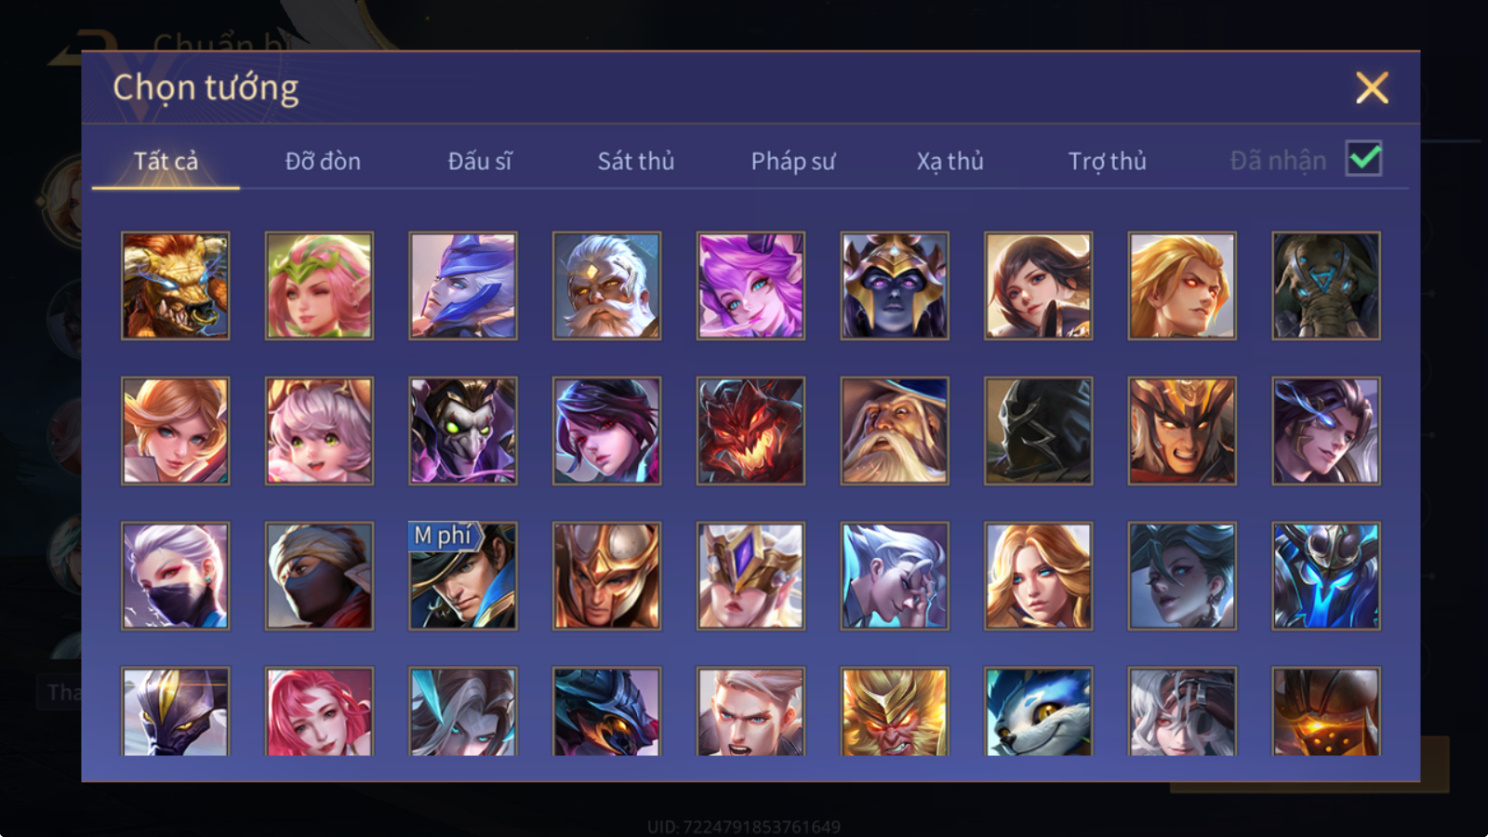Pick the blue raccoon hero portrait
Image resolution: width=1488 pixels, height=837 pixels.
[1038, 712]
